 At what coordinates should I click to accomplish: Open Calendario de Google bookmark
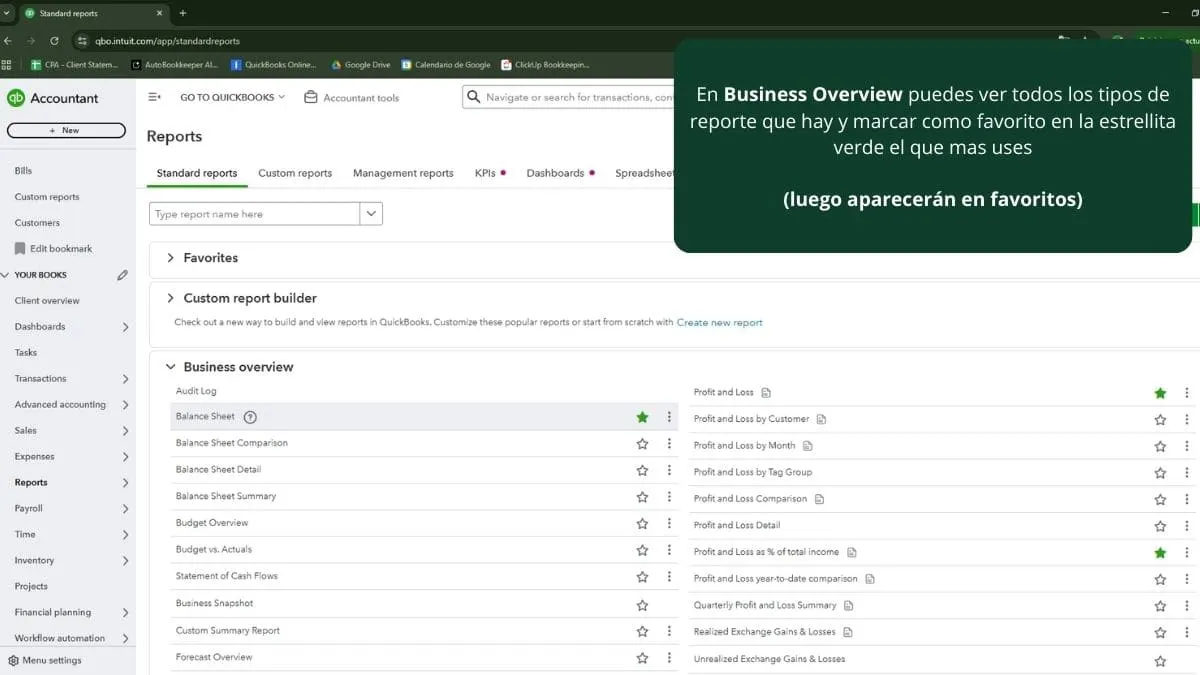[x=446, y=65]
